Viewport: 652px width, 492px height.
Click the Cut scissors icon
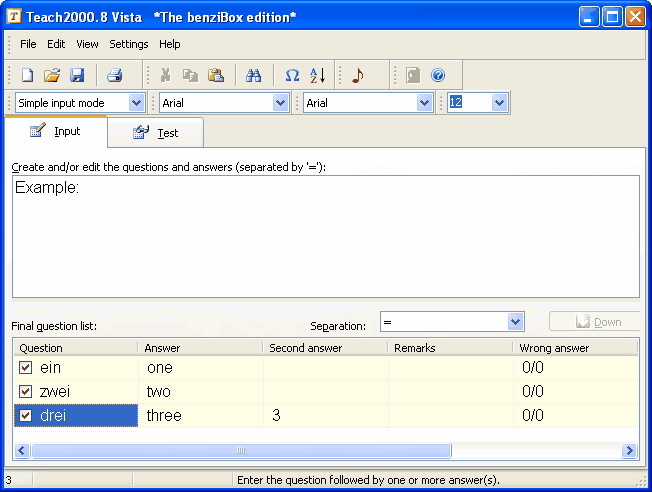point(165,75)
